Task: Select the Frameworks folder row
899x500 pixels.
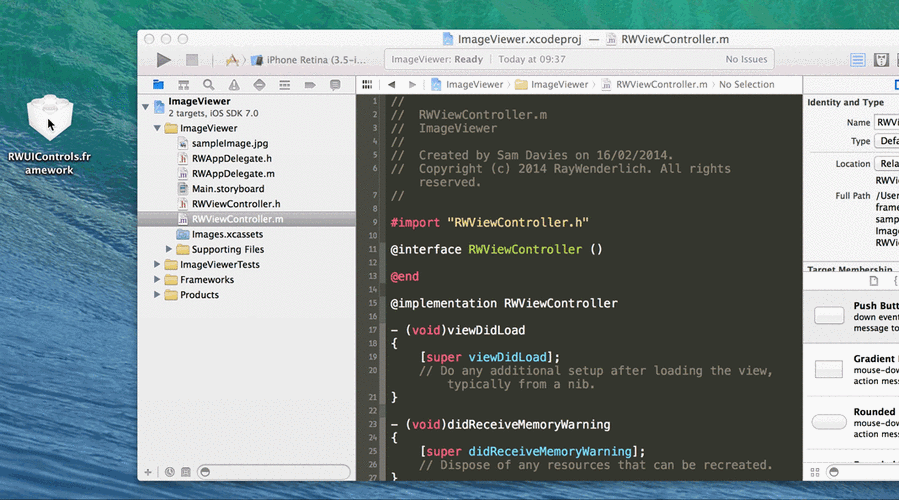Action: point(247,279)
